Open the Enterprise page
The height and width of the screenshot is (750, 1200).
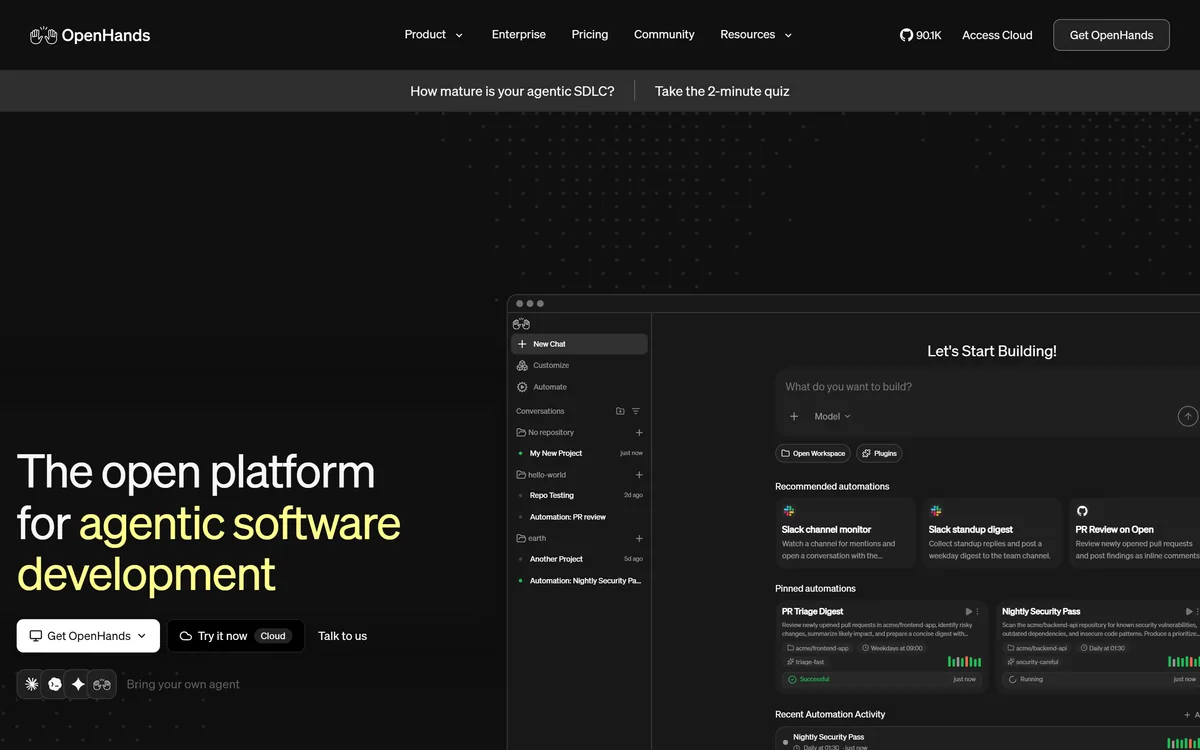519,35
